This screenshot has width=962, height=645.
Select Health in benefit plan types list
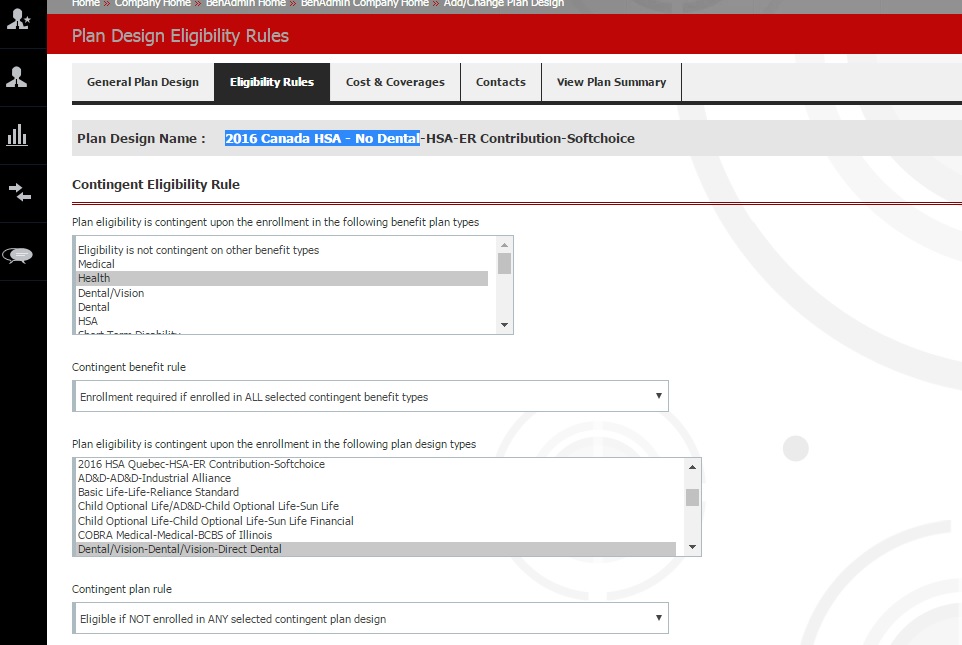[x=282, y=278]
